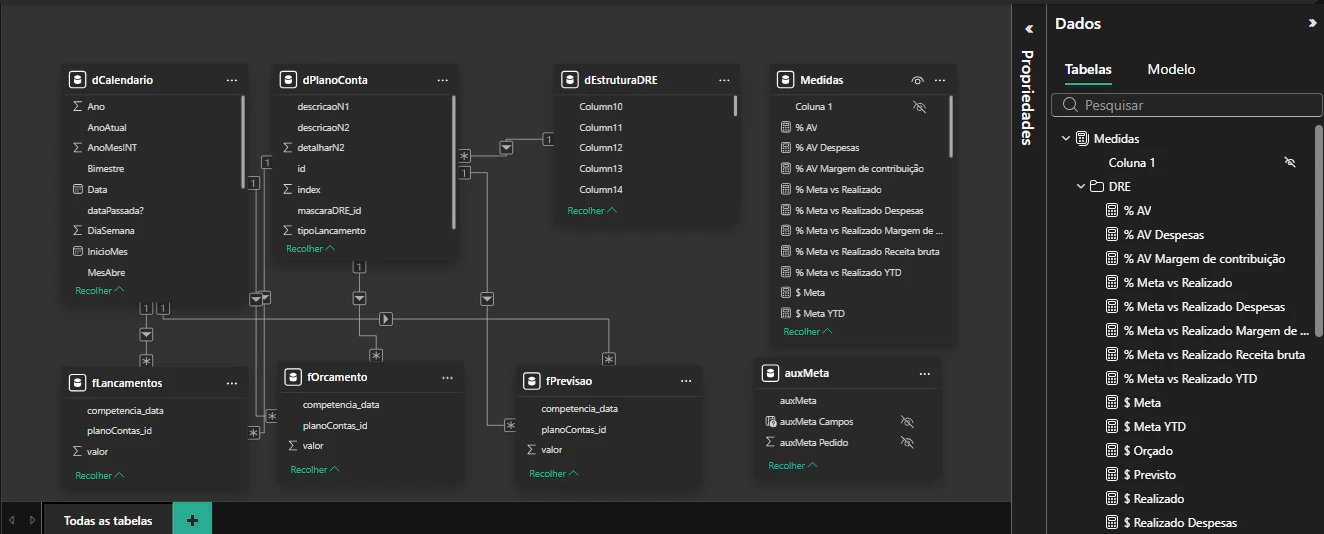Open fLancamentos table more options menu
1324x534 pixels.
232,383
